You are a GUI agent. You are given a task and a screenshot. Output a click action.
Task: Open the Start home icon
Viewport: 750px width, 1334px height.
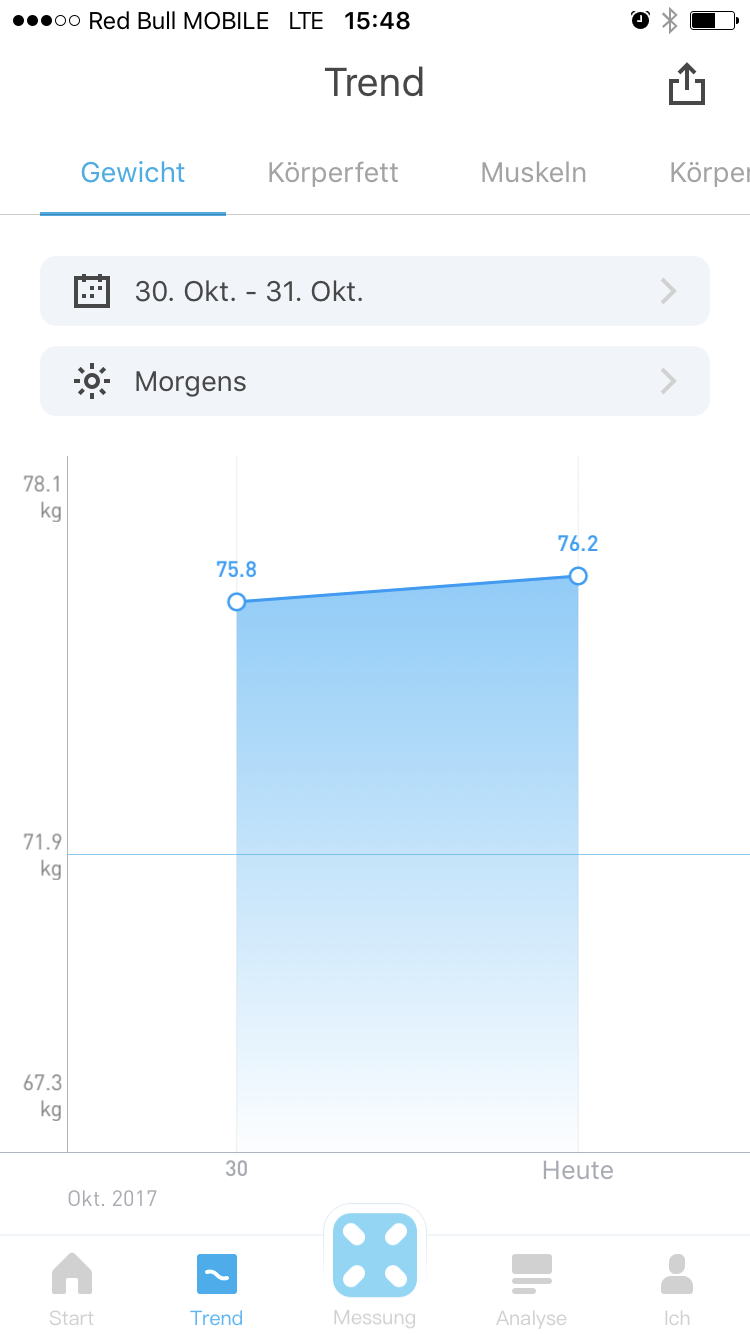72,1274
